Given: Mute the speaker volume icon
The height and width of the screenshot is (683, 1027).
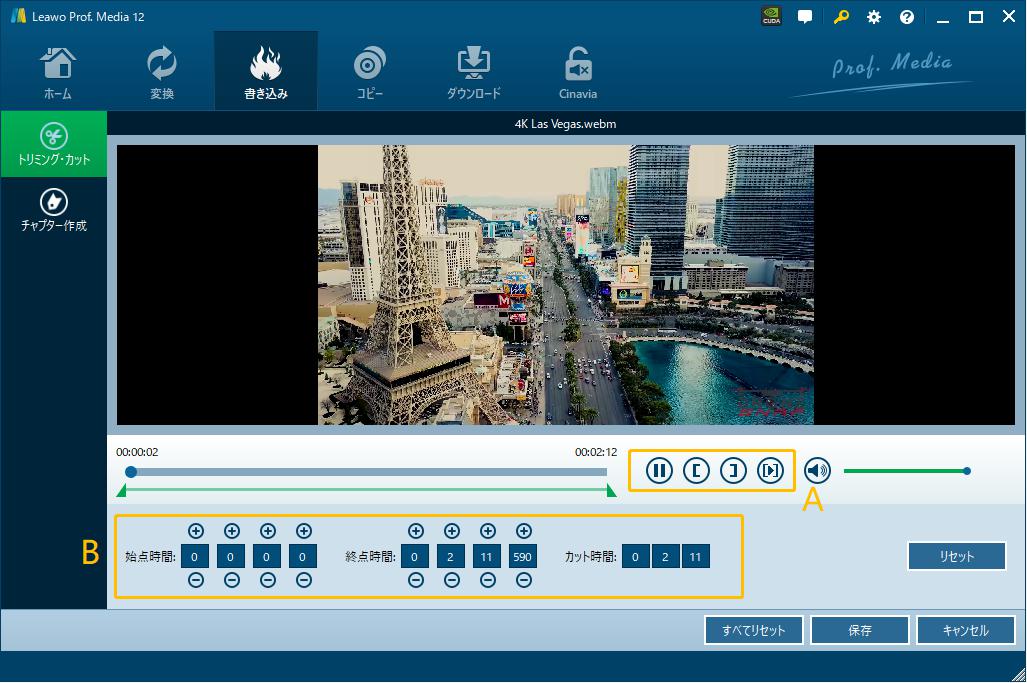Looking at the screenshot, I should coord(817,470).
